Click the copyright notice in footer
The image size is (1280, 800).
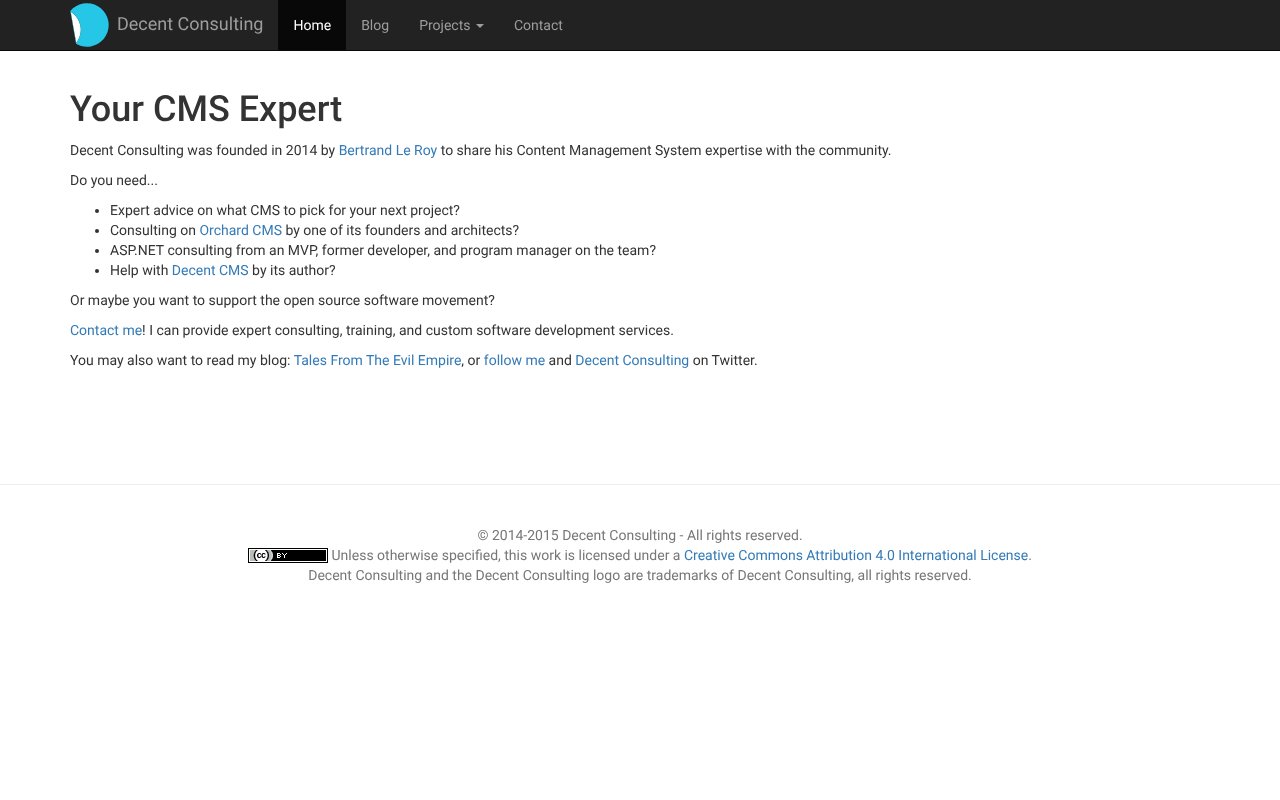tap(639, 535)
